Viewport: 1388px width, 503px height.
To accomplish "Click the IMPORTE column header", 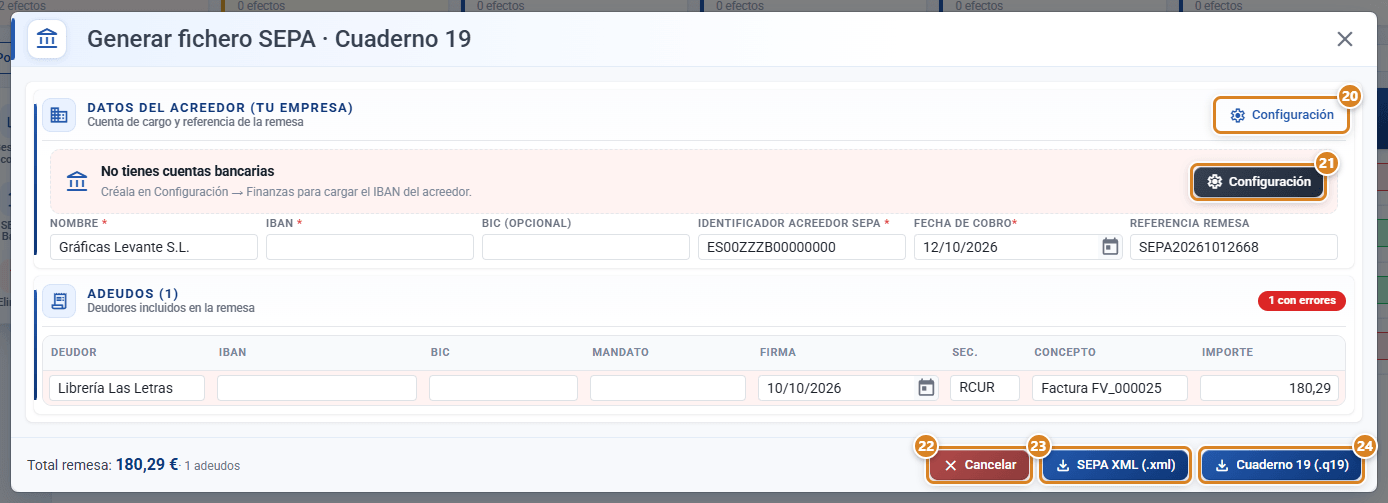I will [x=1227, y=352].
